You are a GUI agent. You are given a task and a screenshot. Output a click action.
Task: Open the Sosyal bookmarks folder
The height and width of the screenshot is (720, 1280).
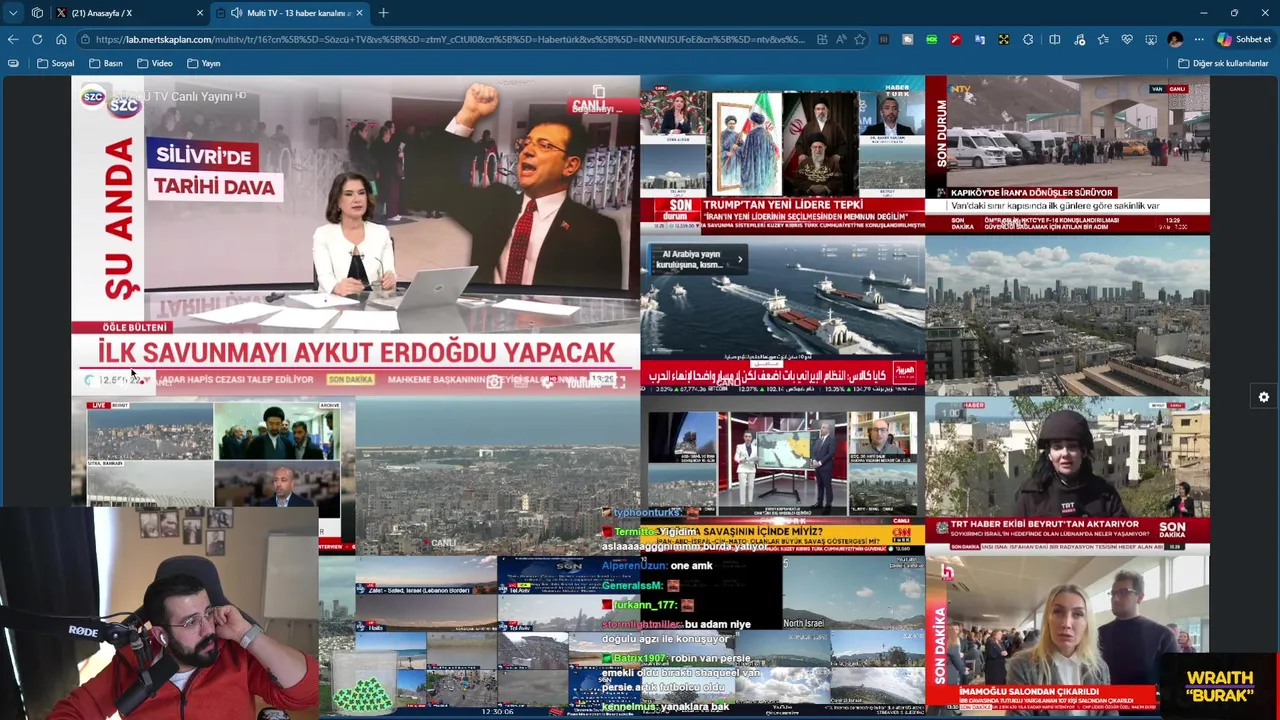coord(56,63)
